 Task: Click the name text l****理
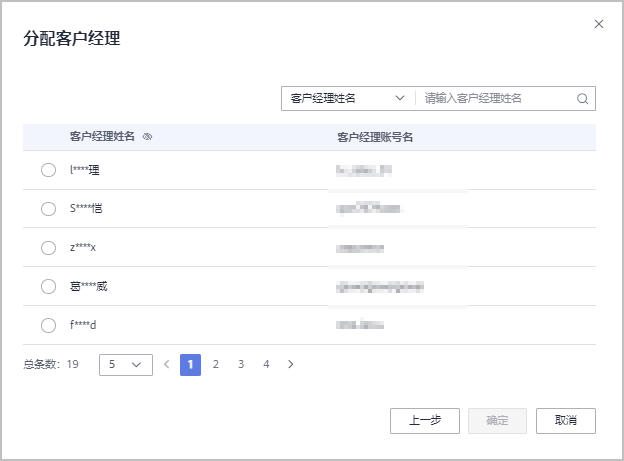coord(85,170)
